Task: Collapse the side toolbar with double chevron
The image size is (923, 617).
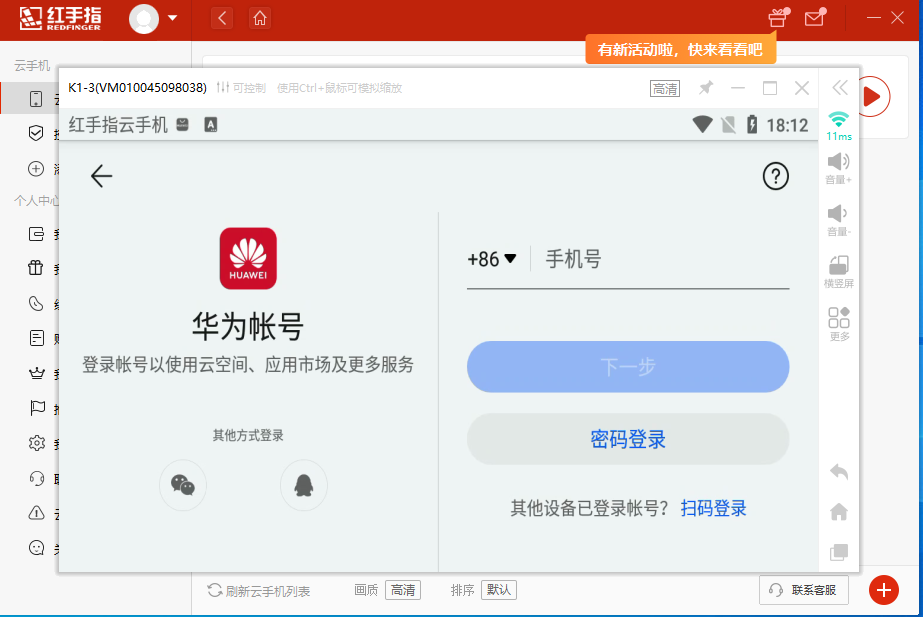Action: [x=839, y=88]
